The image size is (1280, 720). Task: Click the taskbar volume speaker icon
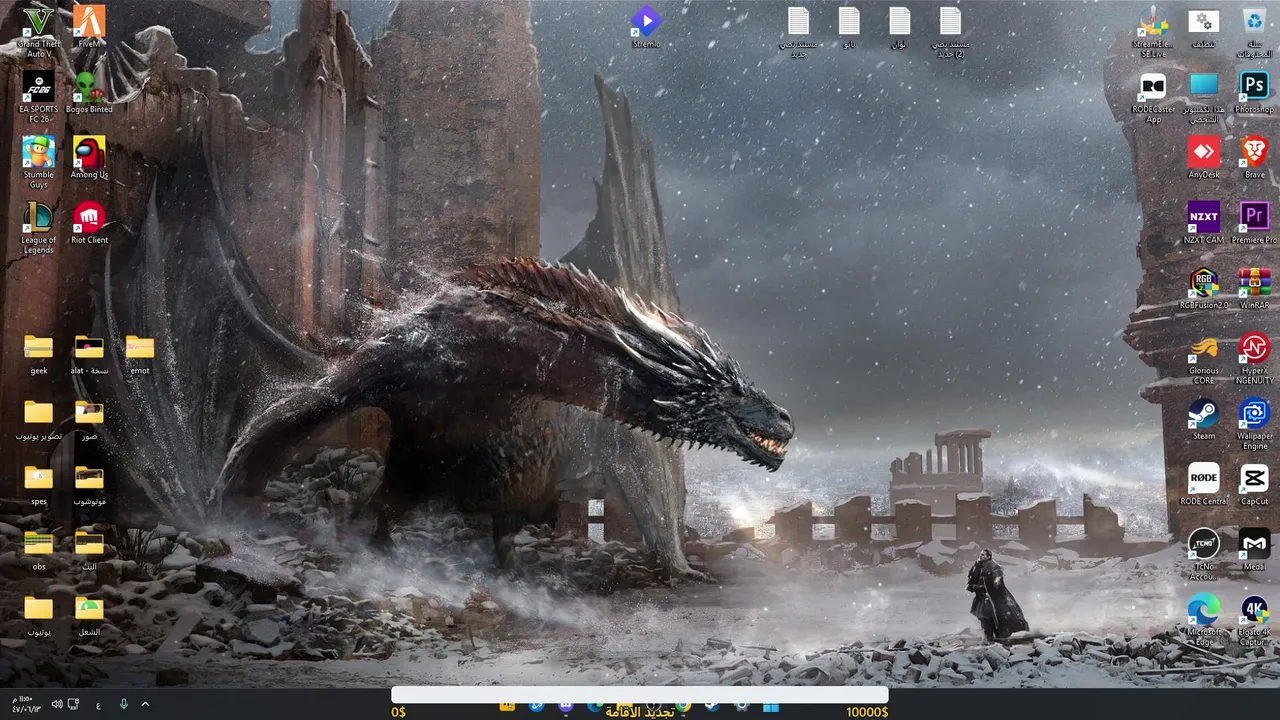pyautogui.click(x=57, y=704)
